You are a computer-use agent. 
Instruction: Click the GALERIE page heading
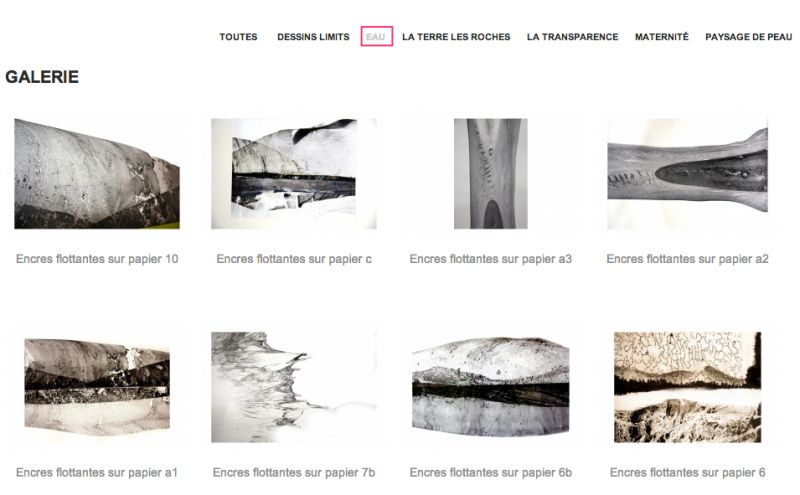pyautogui.click(x=42, y=77)
